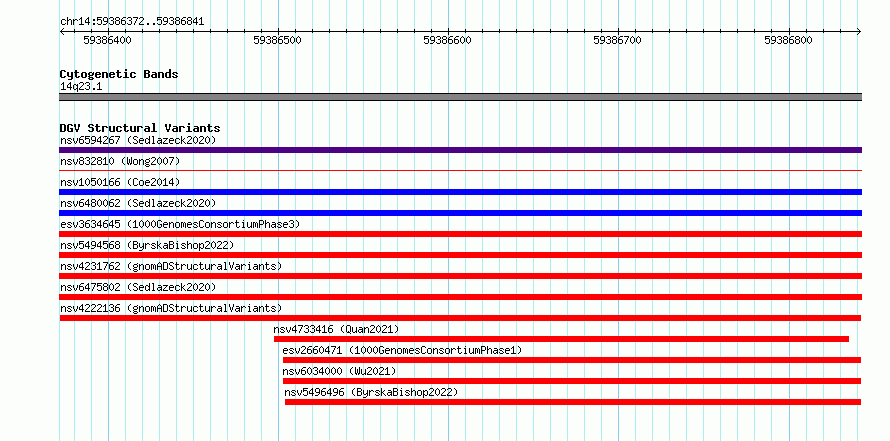Click the red nsv6475802 variant bar
This screenshot has height=441, width=890.
(x=460, y=297)
